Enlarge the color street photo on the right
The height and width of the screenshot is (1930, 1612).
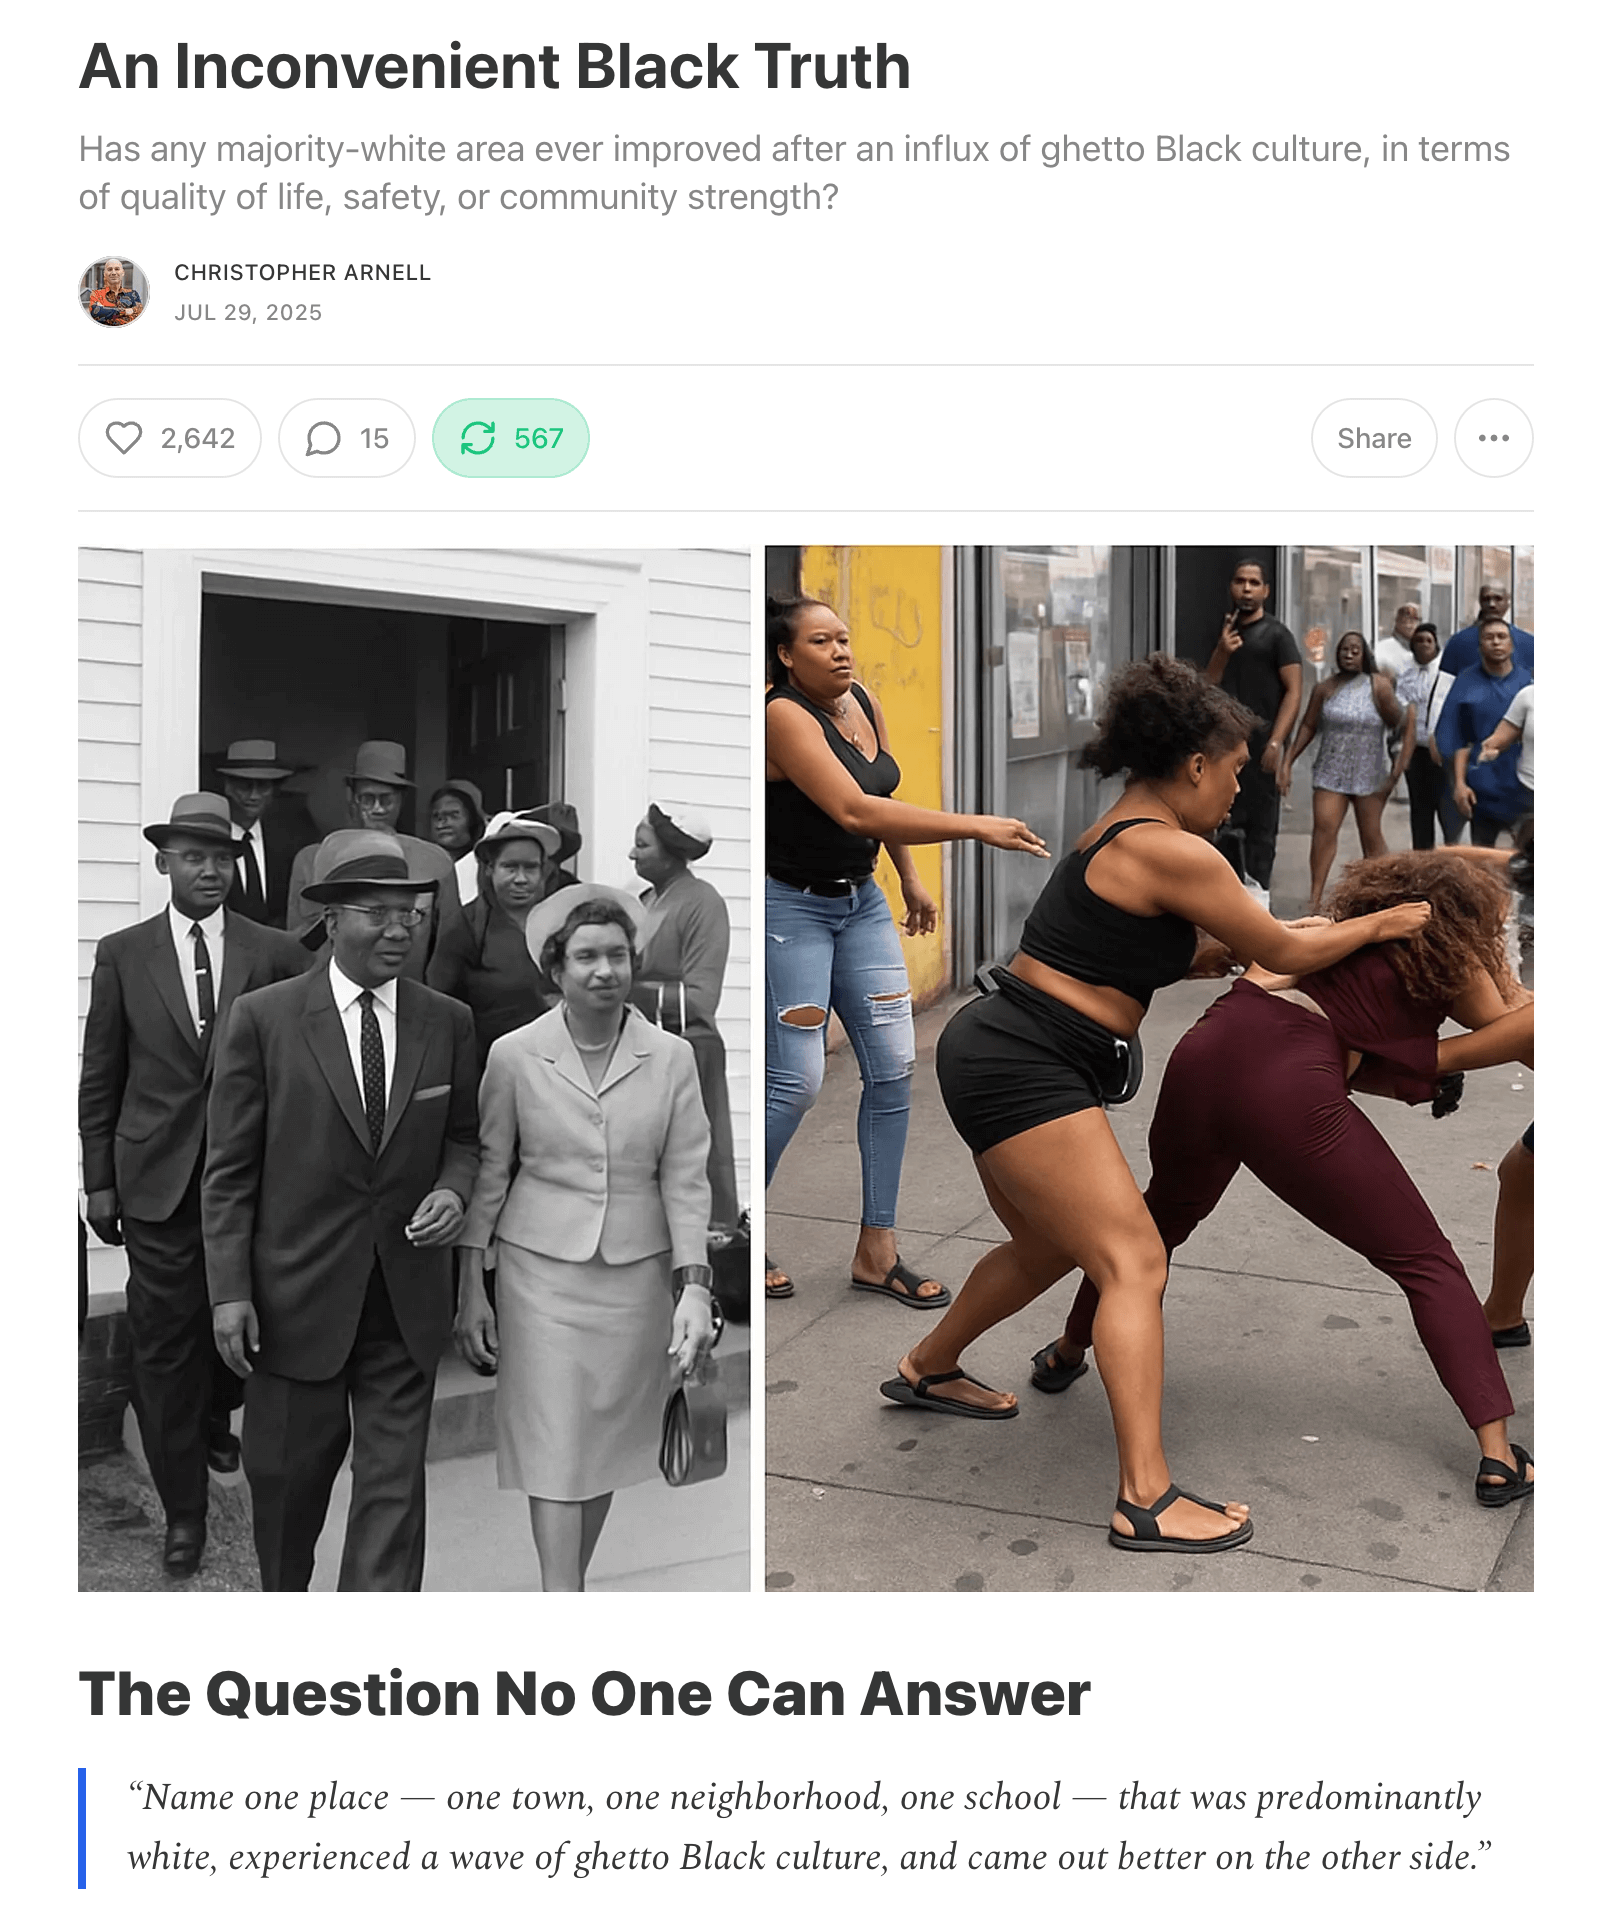[x=1149, y=1068]
